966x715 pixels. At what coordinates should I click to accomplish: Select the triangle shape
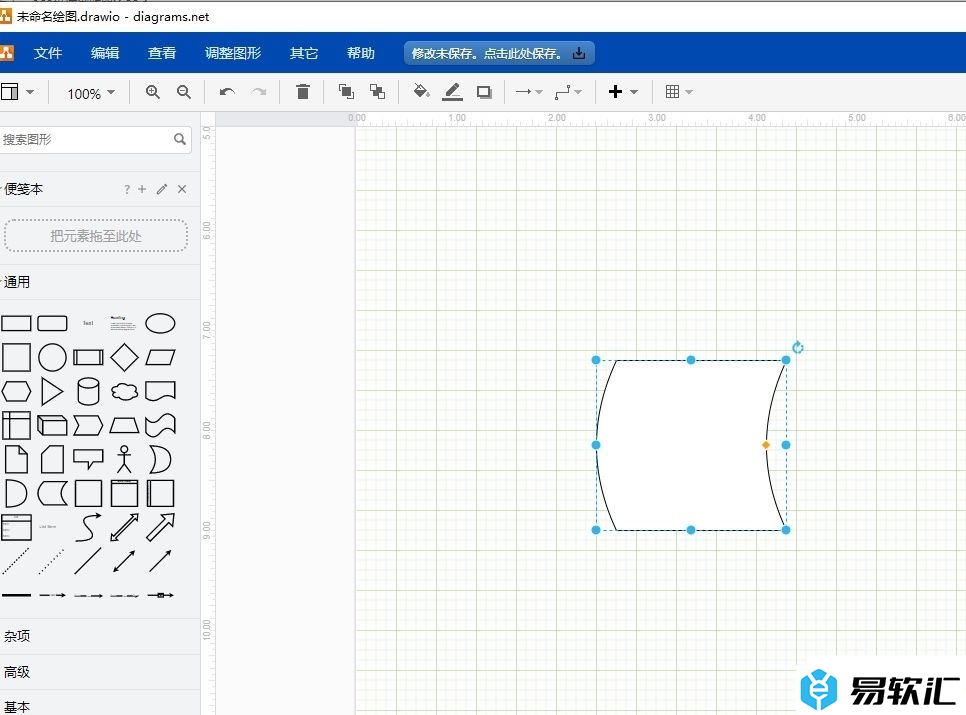pyautogui.click(x=52, y=391)
